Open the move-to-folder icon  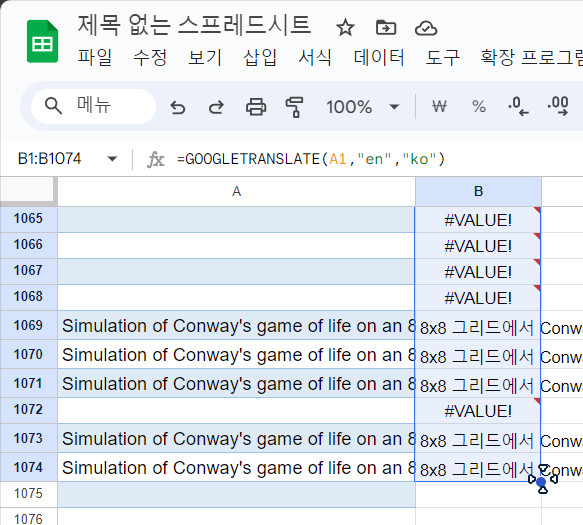pyautogui.click(x=386, y=28)
